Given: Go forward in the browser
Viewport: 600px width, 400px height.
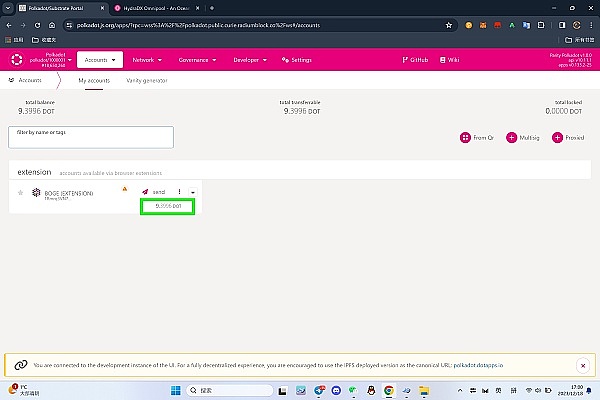Looking at the screenshot, I should (23, 25).
